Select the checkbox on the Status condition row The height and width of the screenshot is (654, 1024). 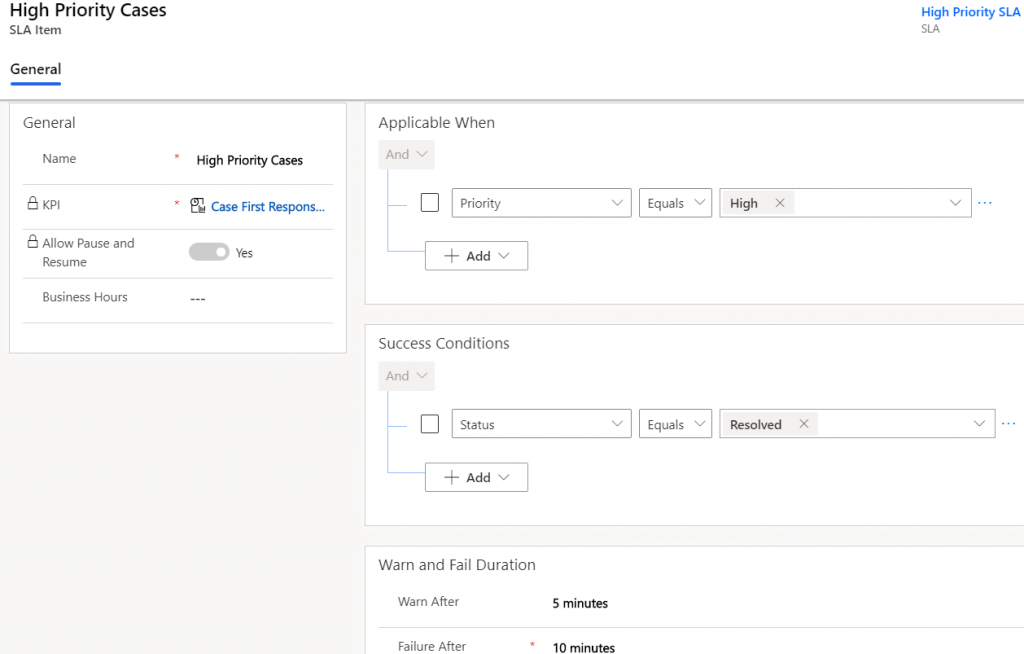coord(429,423)
